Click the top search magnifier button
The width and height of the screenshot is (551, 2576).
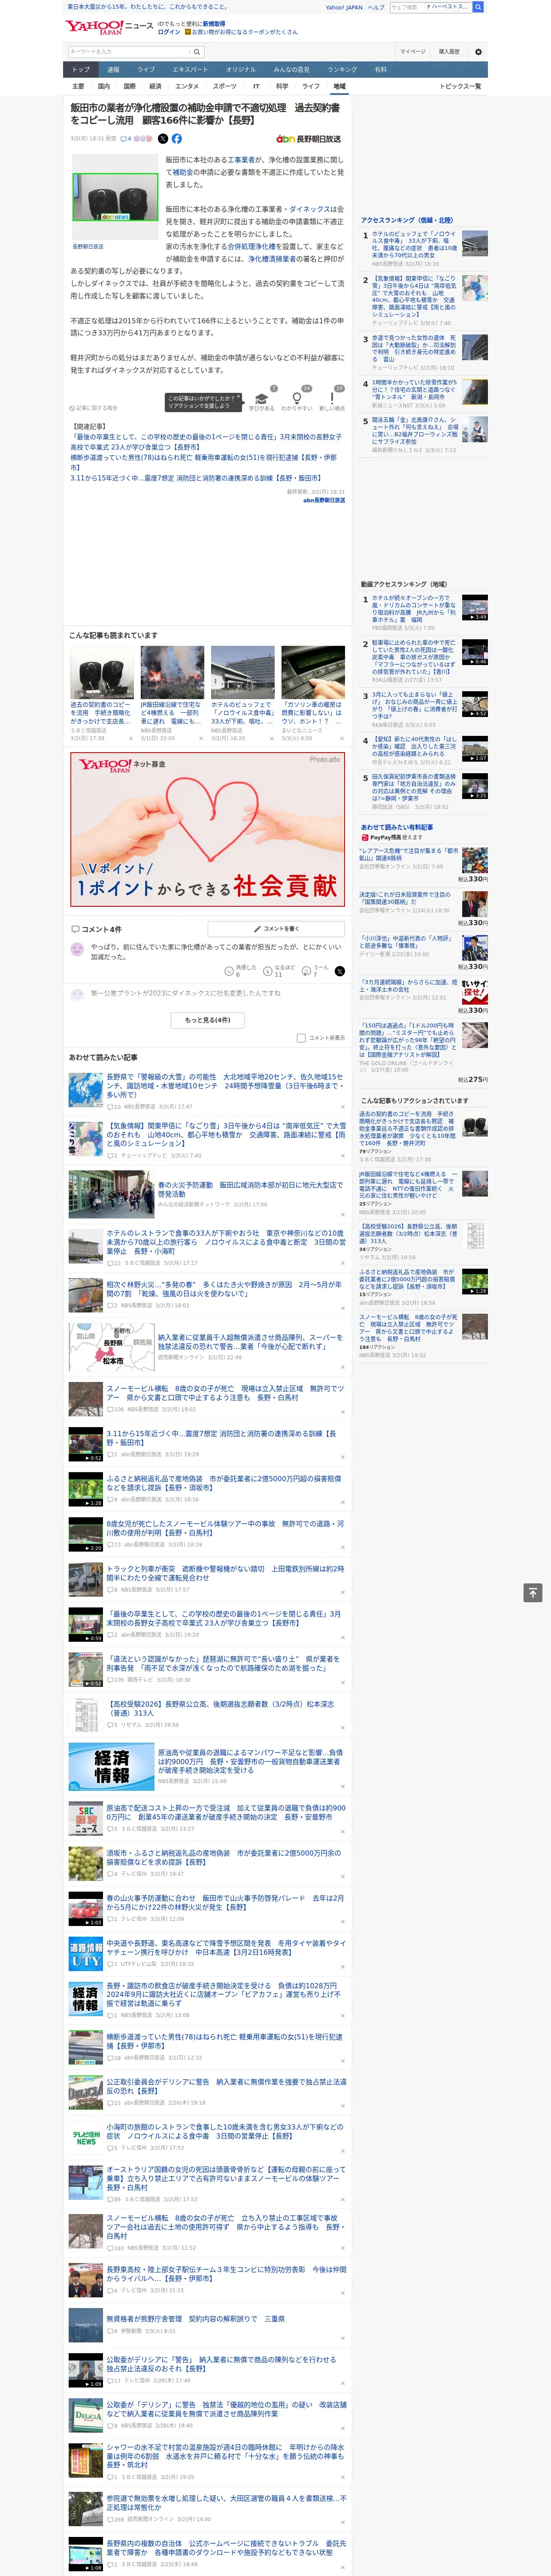(478, 7)
